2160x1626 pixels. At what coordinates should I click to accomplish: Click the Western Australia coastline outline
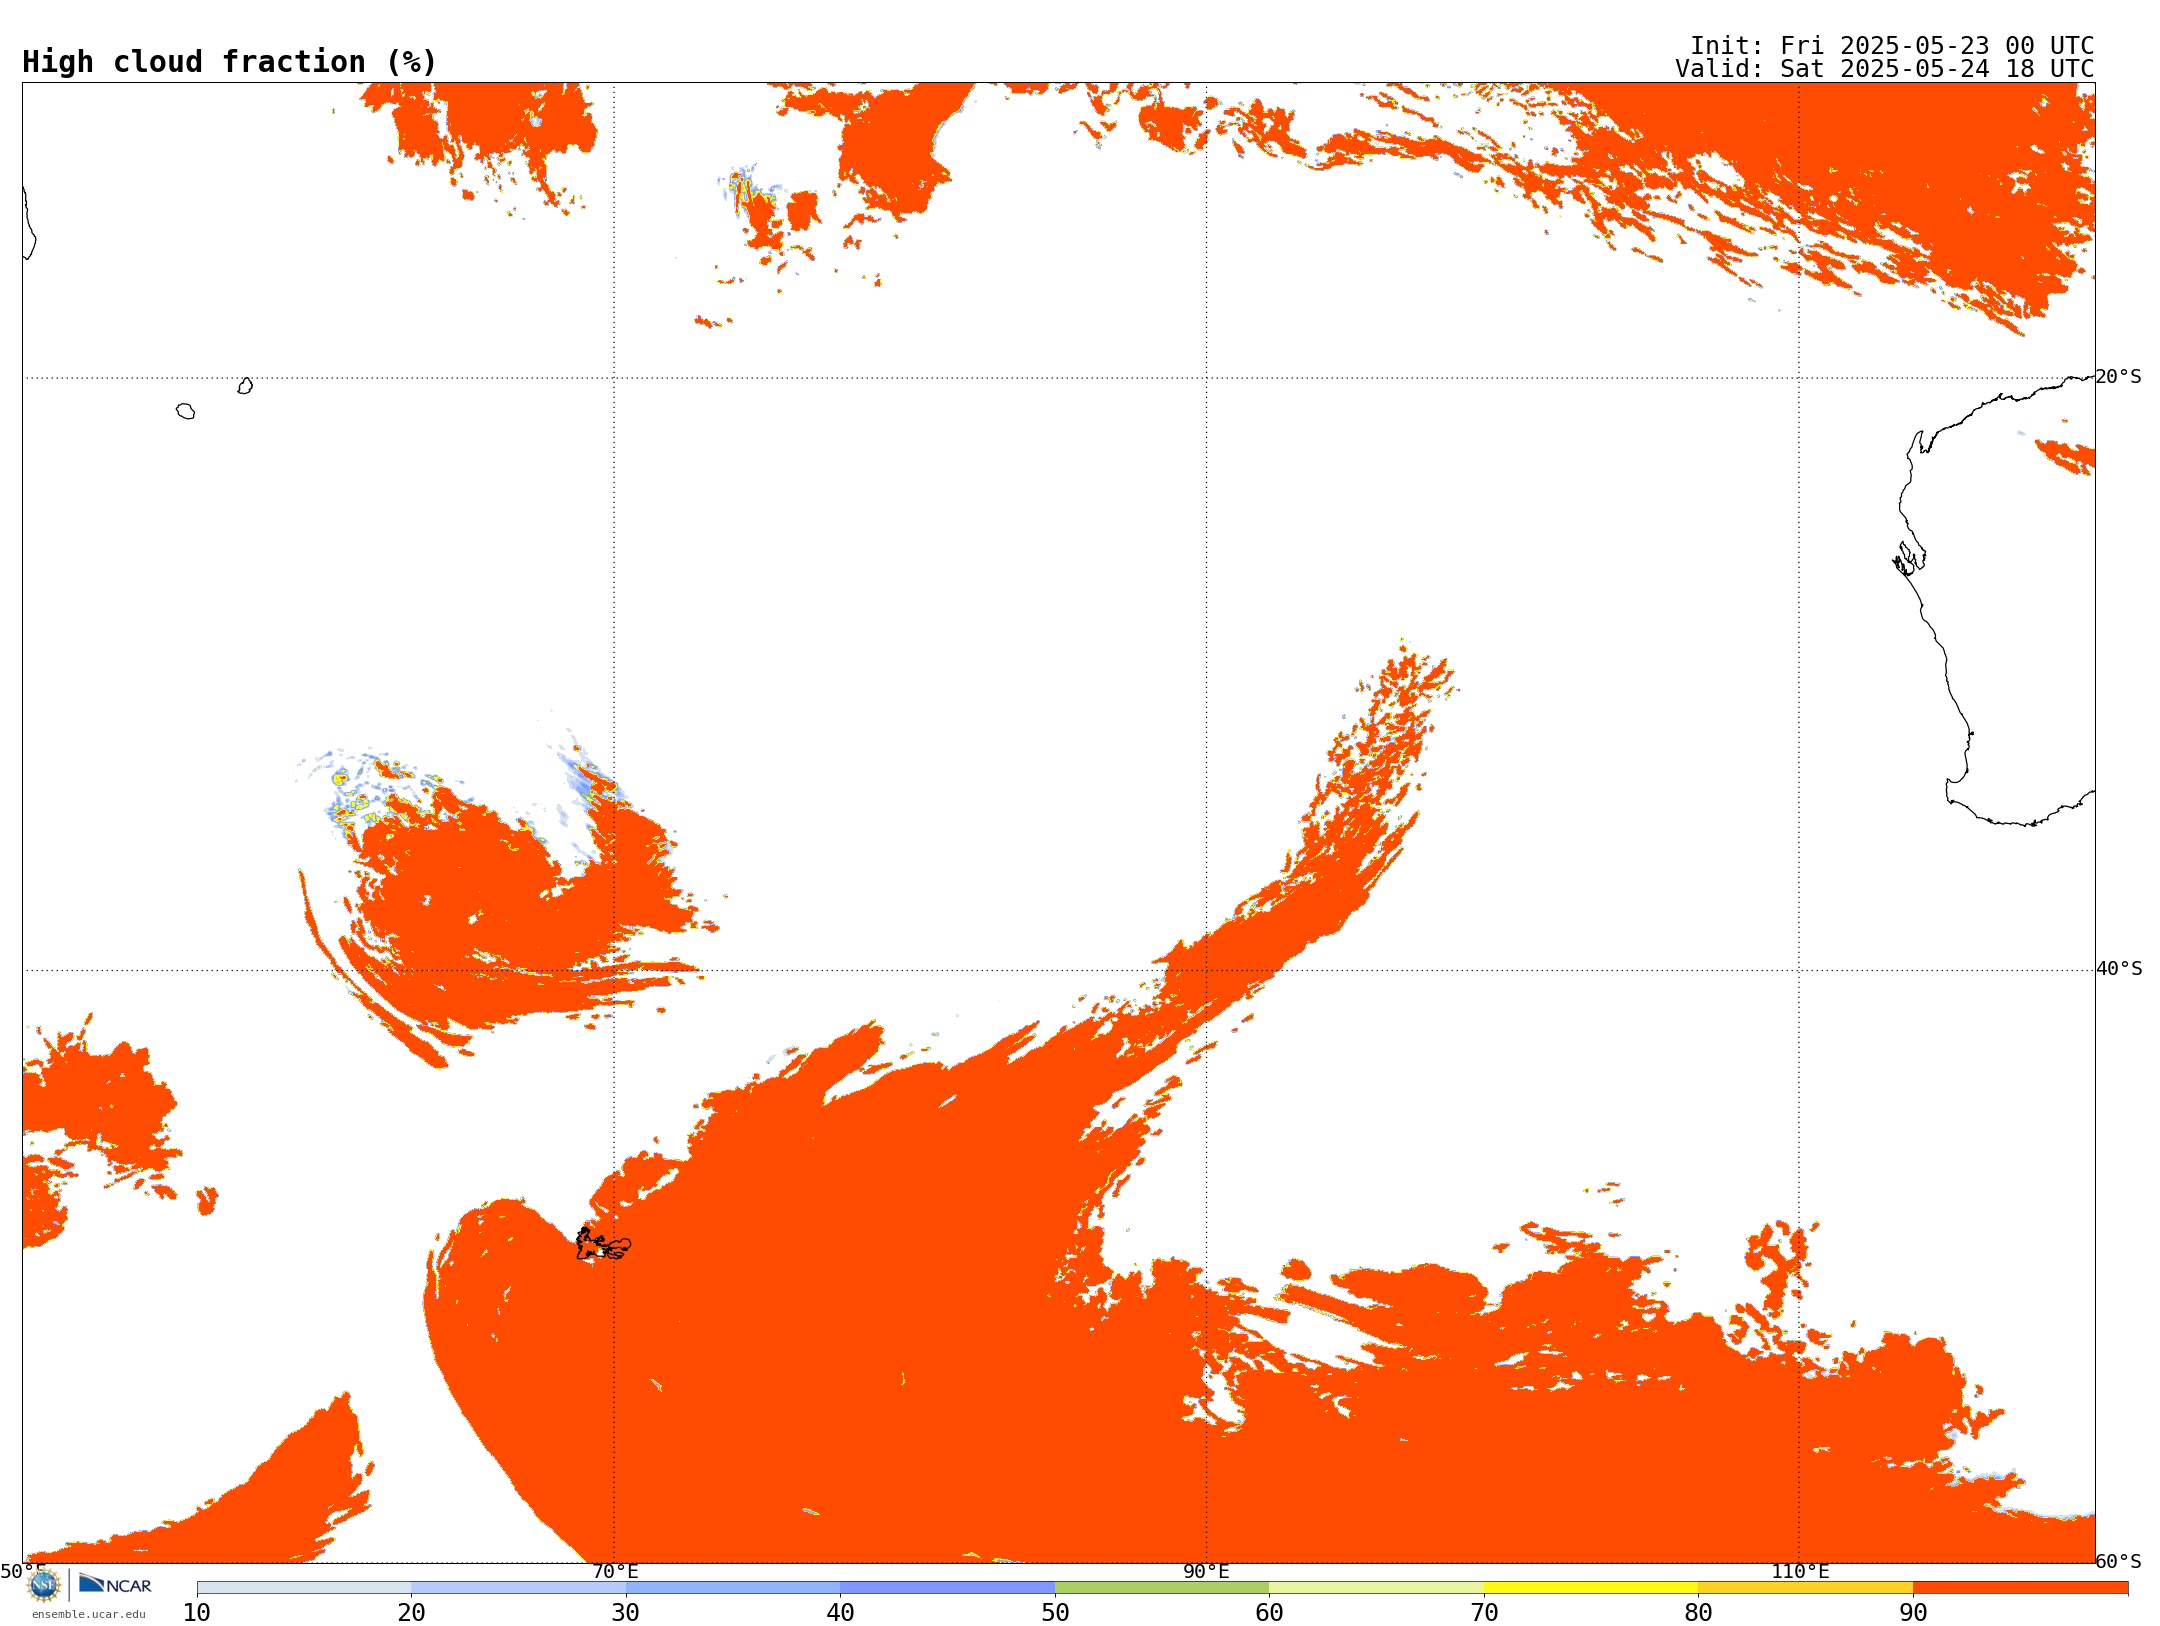(1995, 600)
